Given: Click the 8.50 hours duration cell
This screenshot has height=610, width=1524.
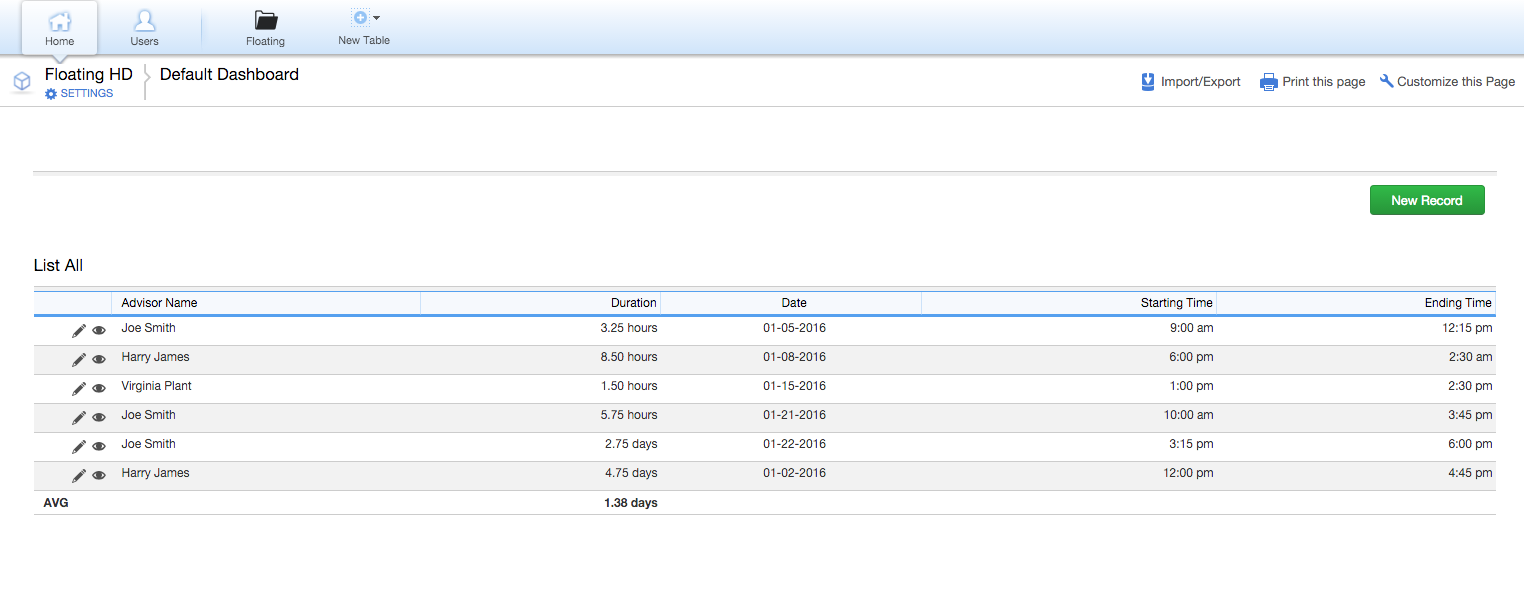Looking at the screenshot, I should [x=629, y=357].
